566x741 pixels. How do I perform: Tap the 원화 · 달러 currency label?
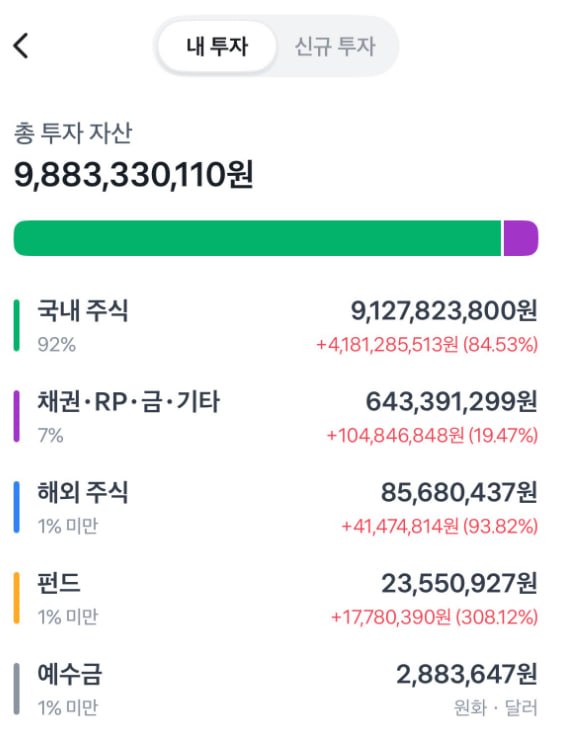click(496, 707)
